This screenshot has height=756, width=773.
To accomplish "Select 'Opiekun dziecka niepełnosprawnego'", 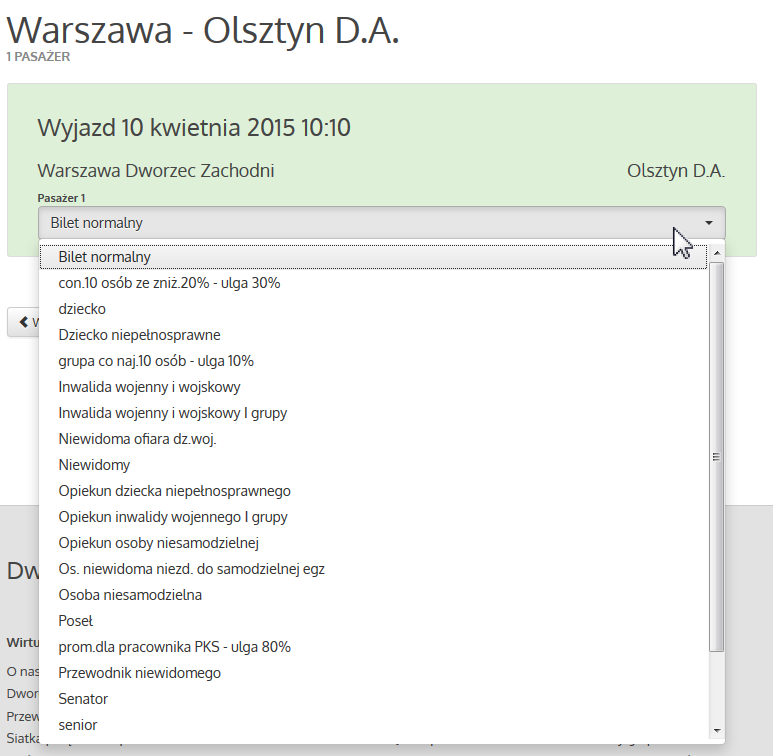I will click(373, 491).
